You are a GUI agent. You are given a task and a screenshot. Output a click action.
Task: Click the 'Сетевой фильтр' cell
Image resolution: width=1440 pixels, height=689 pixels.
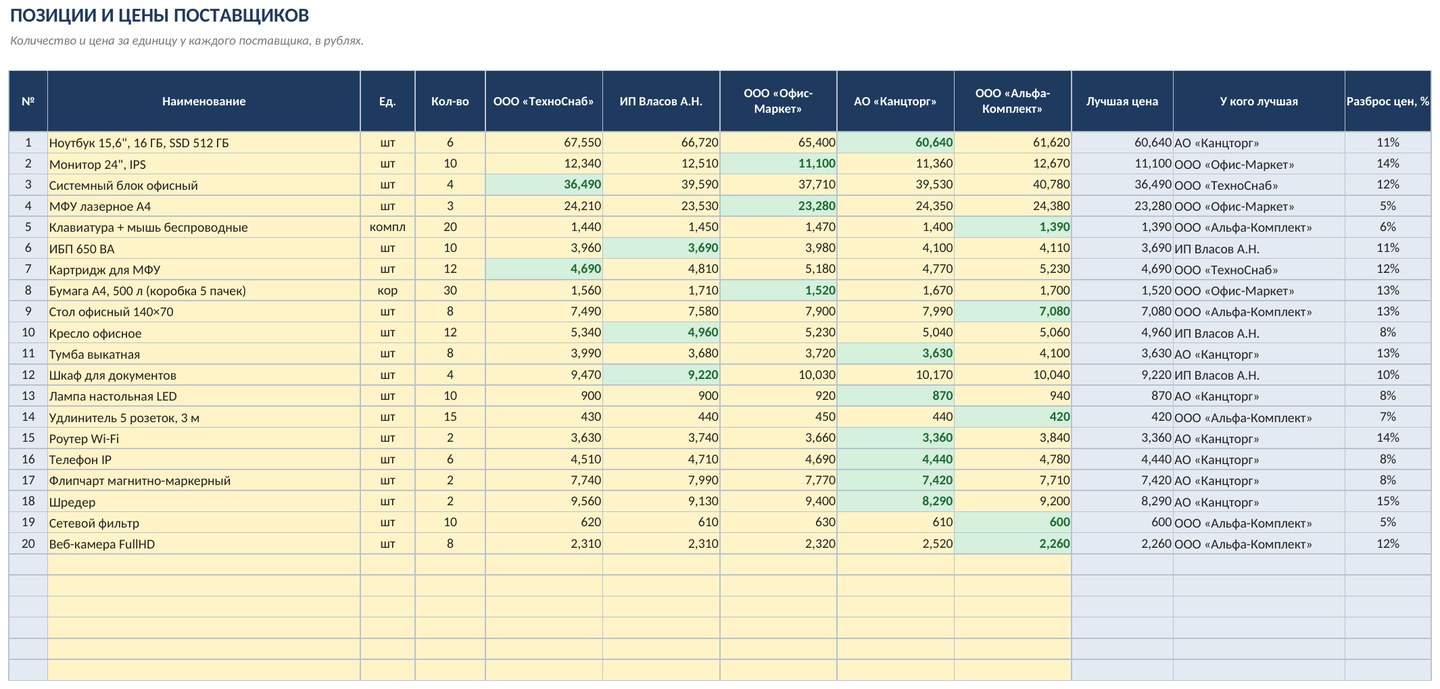pyautogui.click(x=204, y=523)
